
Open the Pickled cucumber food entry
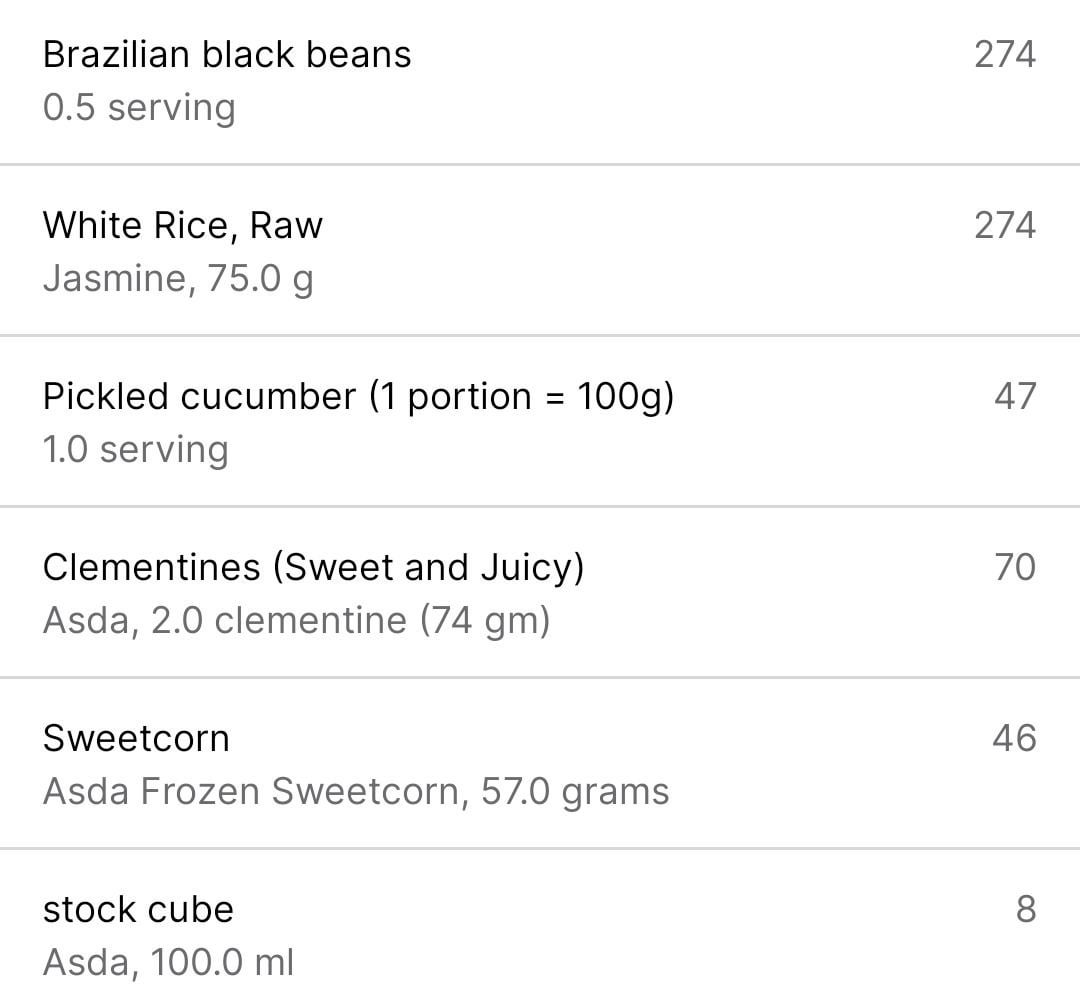pyautogui.click(x=540, y=421)
